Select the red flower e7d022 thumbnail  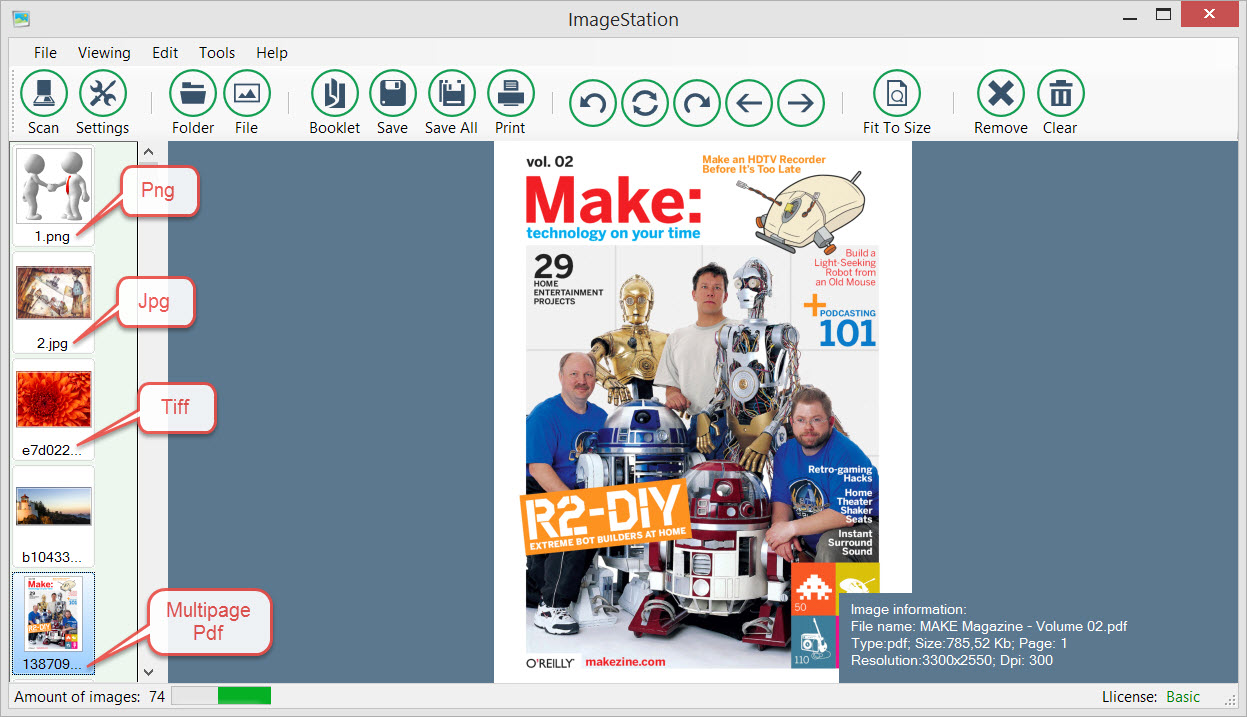point(54,399)
